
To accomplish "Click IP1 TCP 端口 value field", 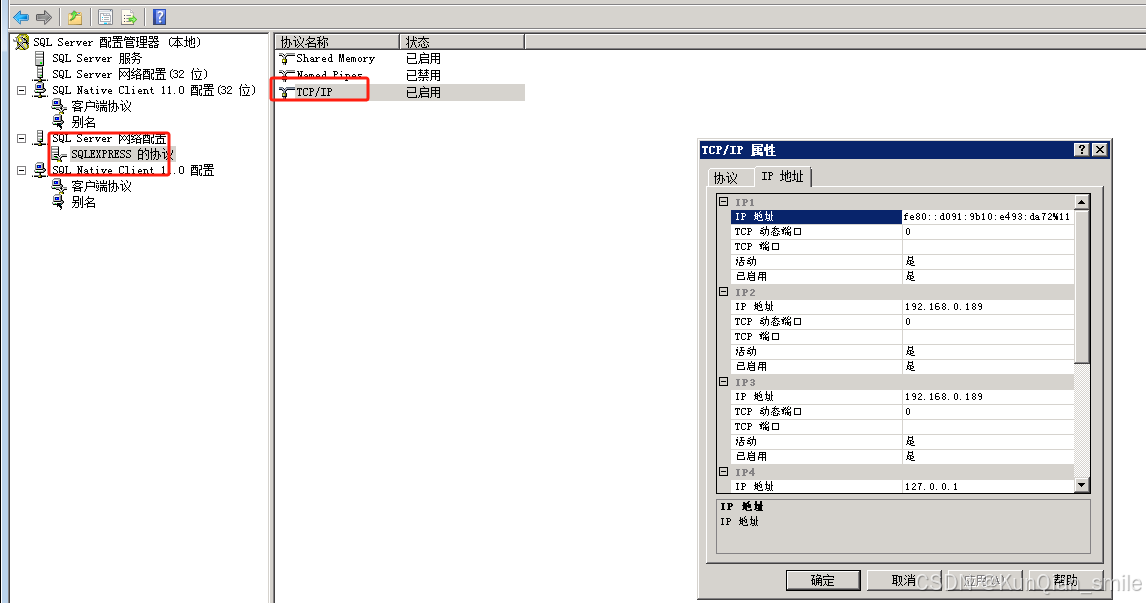I will click(x=988, y=246).
